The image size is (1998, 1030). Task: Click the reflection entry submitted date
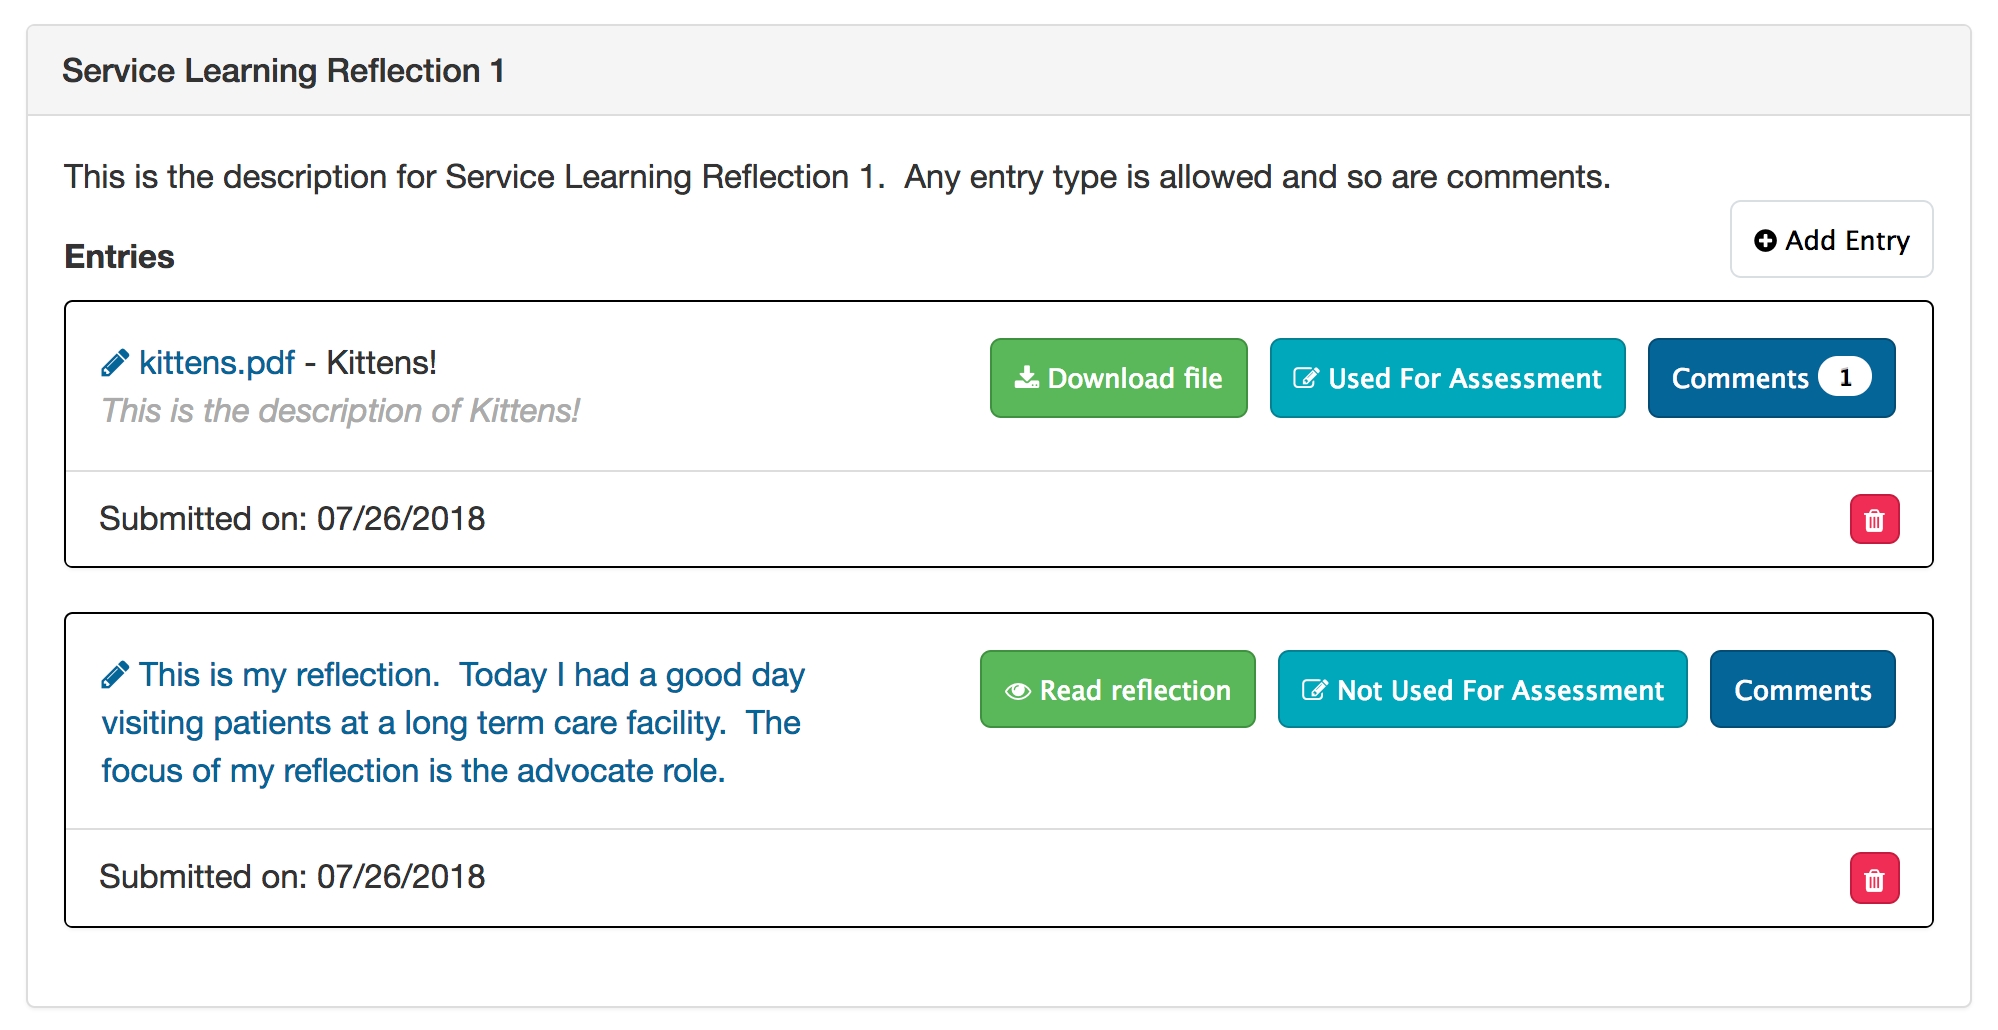pyautogui.click(x=292, y=877)
